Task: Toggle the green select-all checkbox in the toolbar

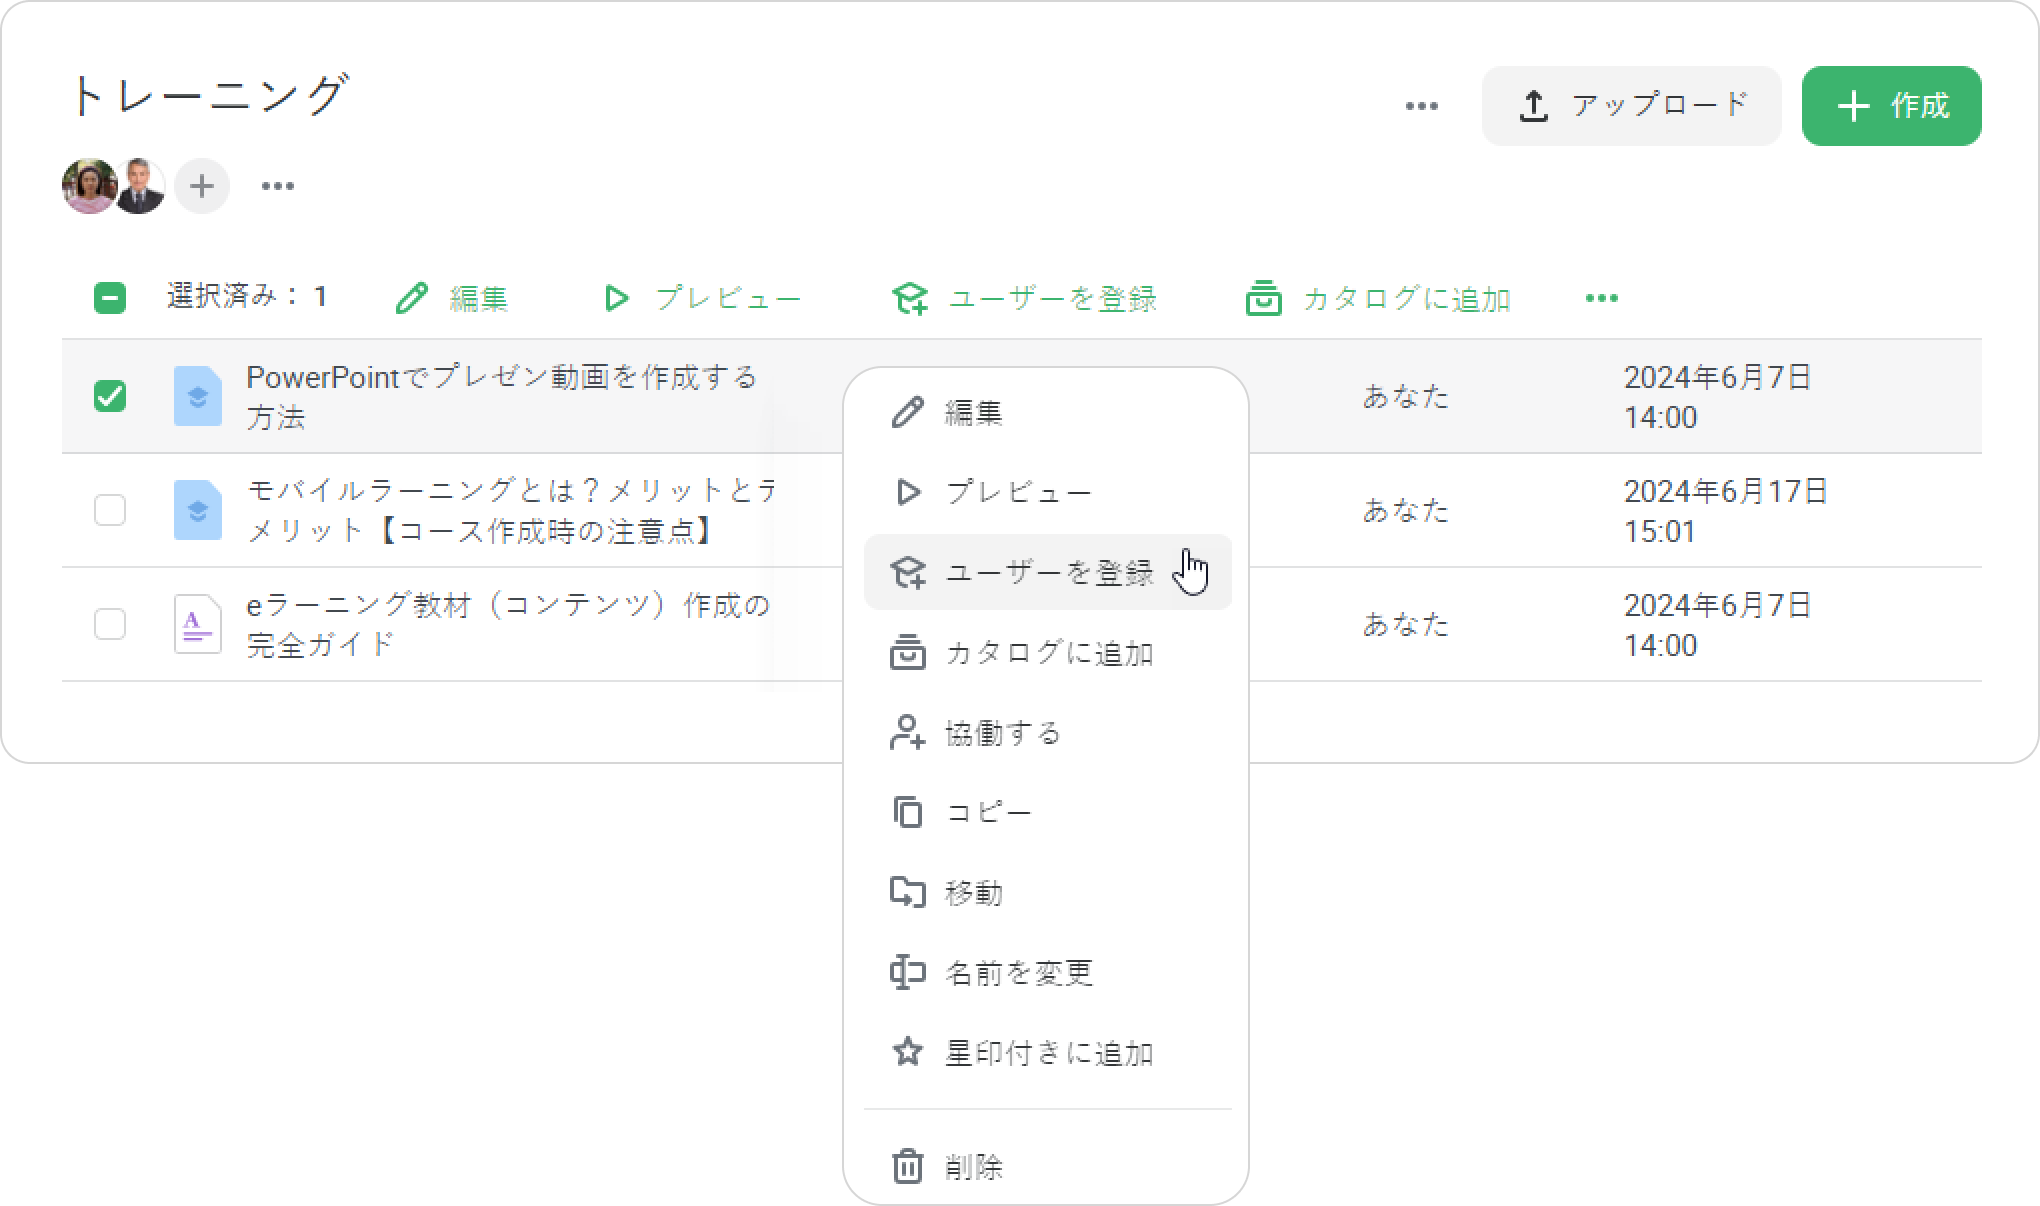Action: 110,298
